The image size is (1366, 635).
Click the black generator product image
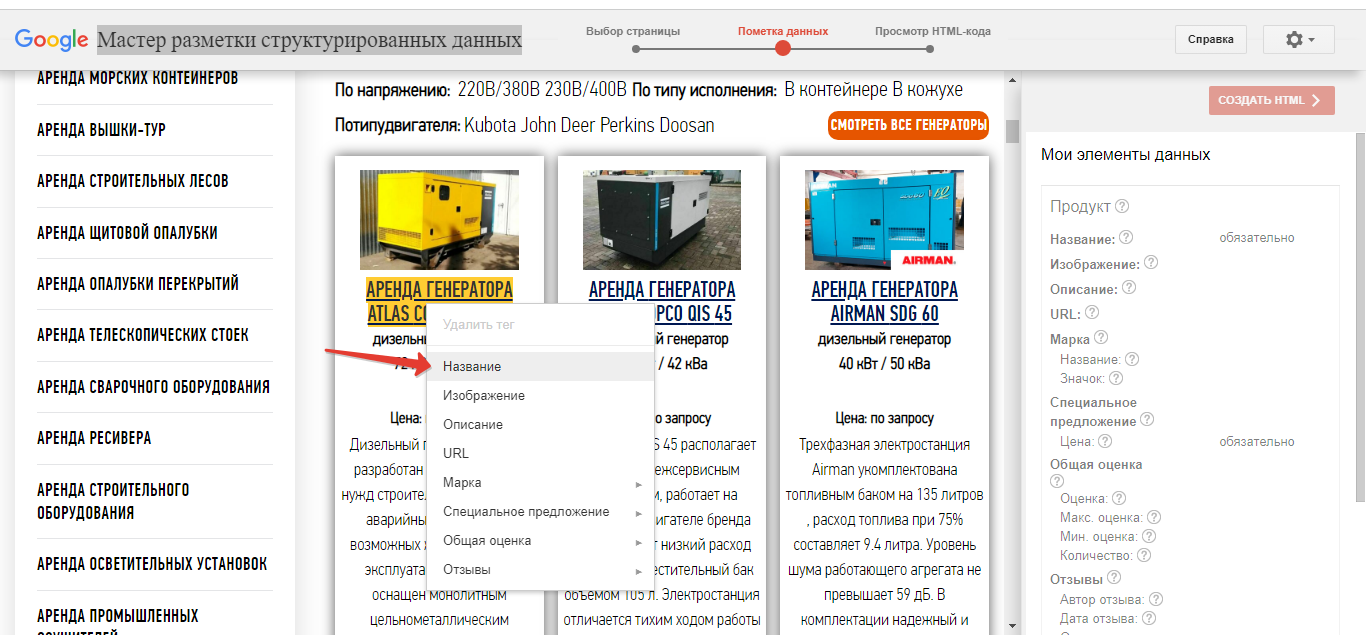coord(661,220)
